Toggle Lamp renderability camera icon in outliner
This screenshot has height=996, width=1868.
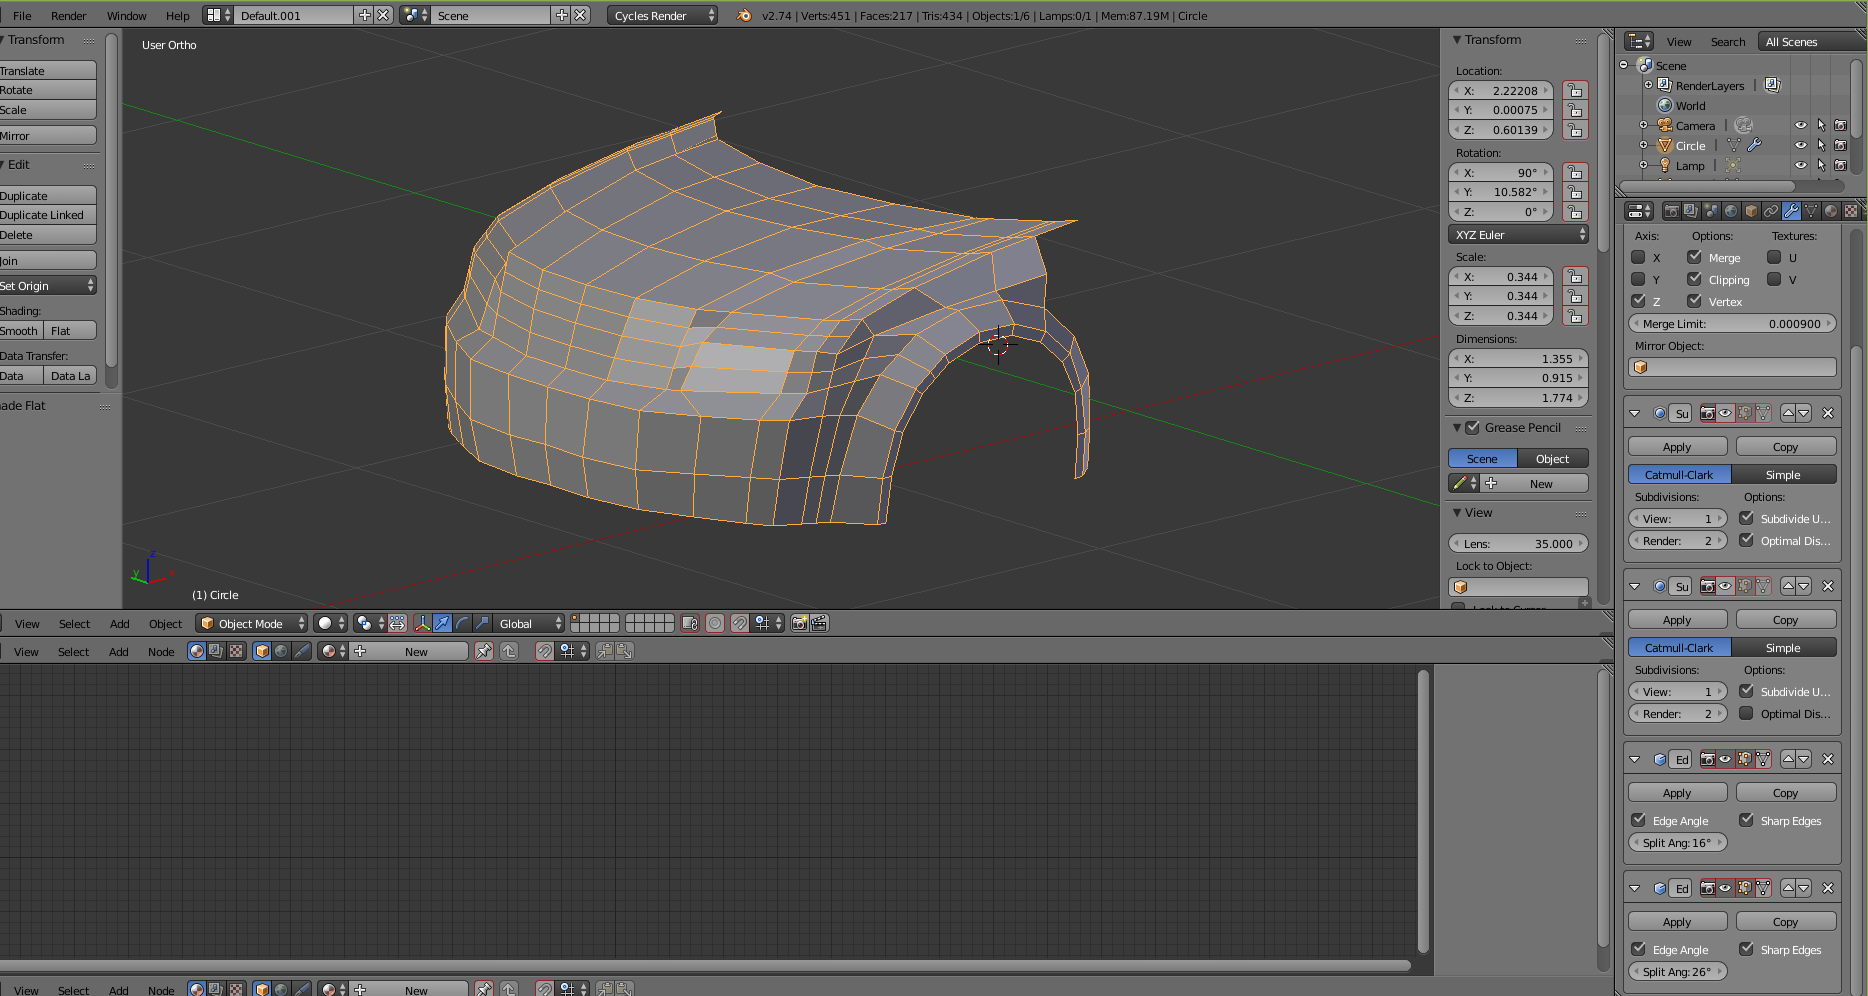click(x=1840, y=166)
